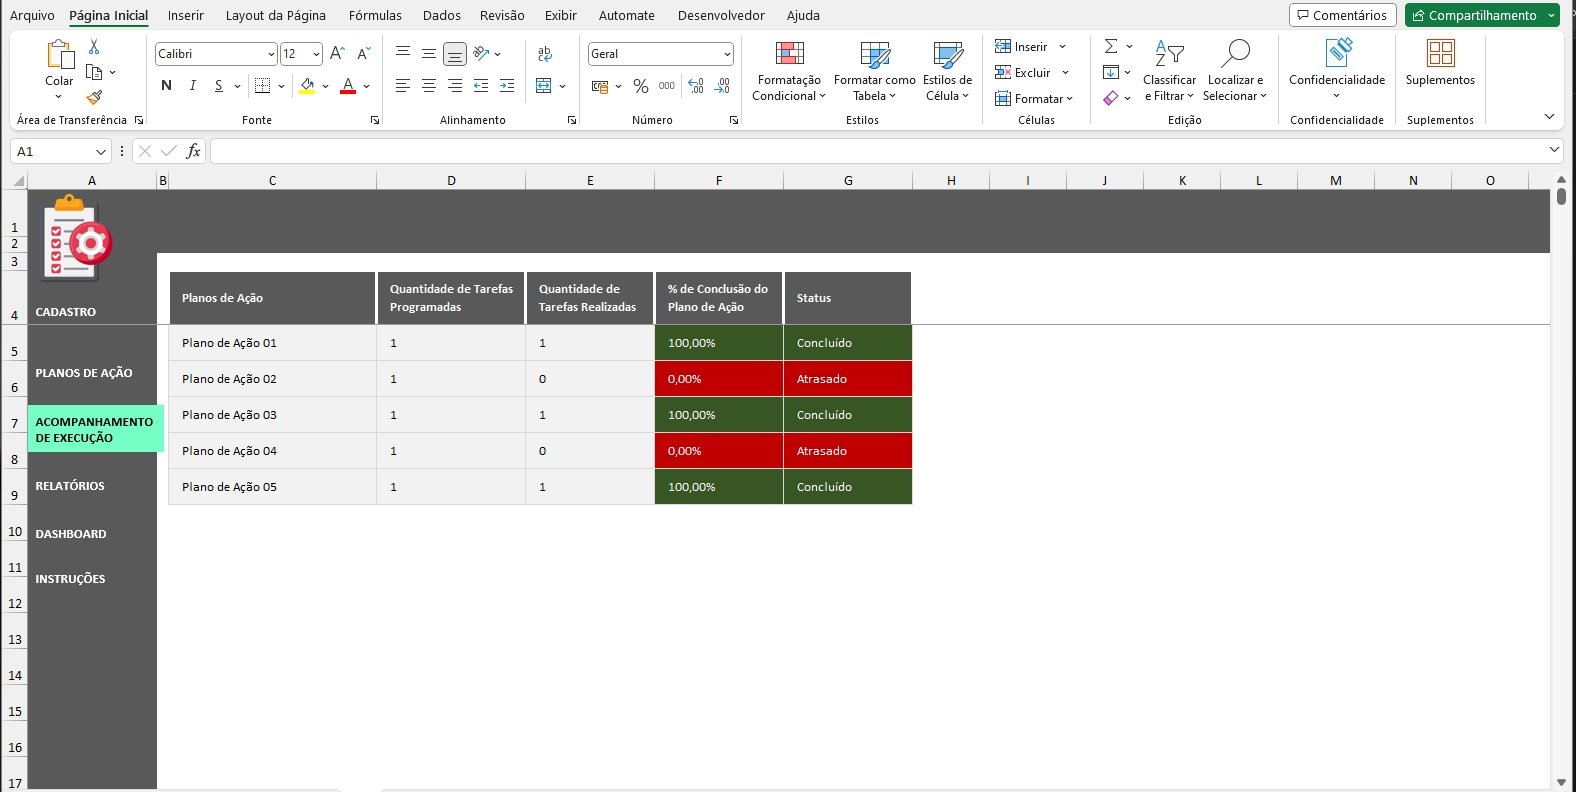
Task: Click the Cut scissors icon
Action: [94, 47]
